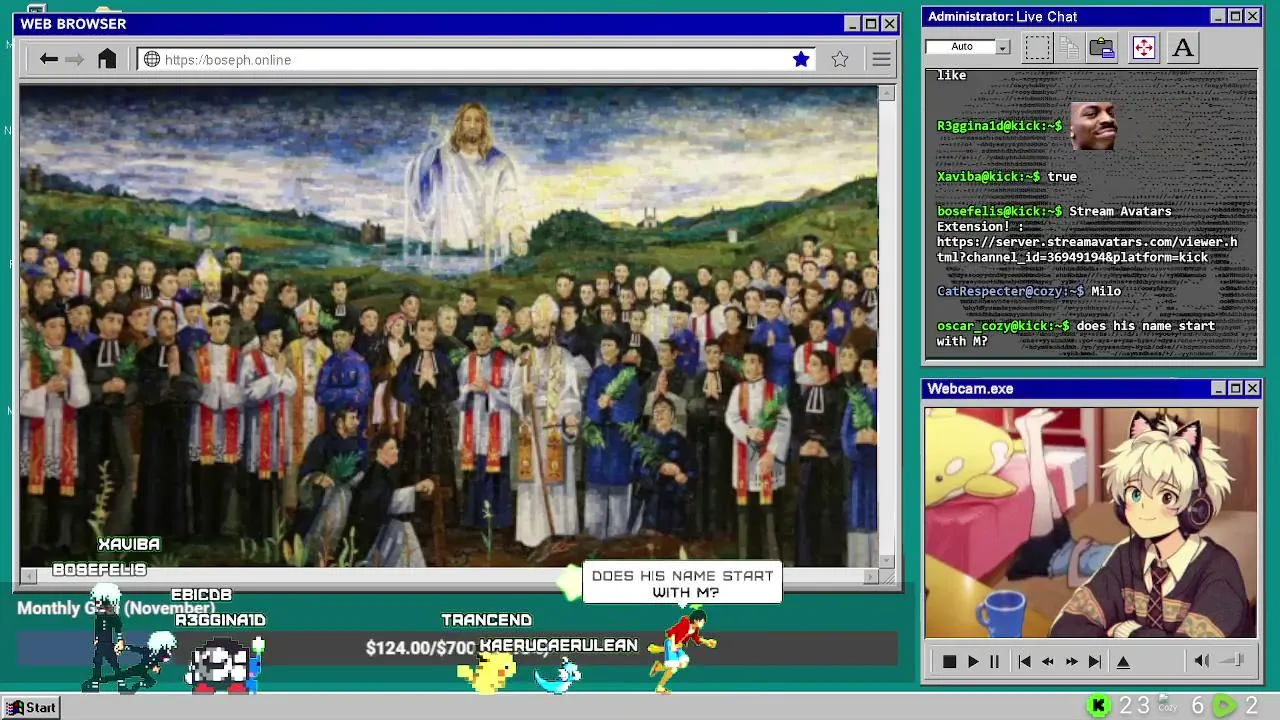1280x720 pixels.
Task: Click the copy icon in Live Chat toolbar
Action: click(x=1069, y=47)
